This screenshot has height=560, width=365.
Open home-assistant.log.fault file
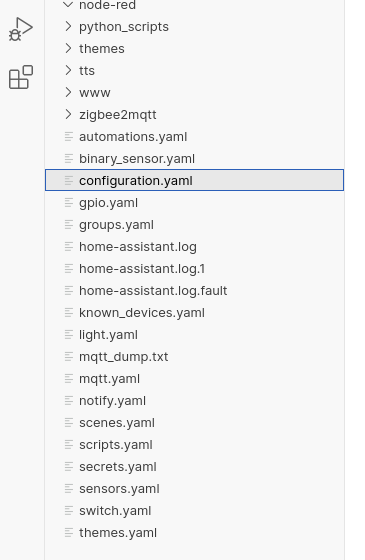point(194,291)
